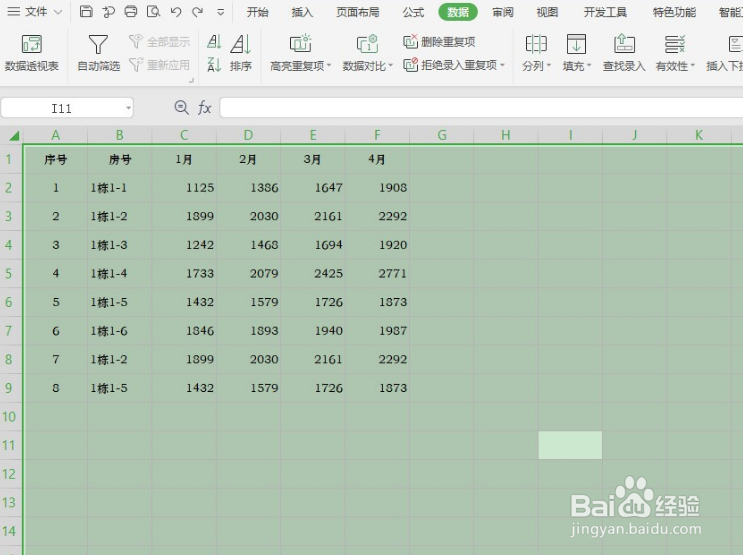Click cell with value 2771
Viewport: 743px width, 555px height.
tap(377, 273)
